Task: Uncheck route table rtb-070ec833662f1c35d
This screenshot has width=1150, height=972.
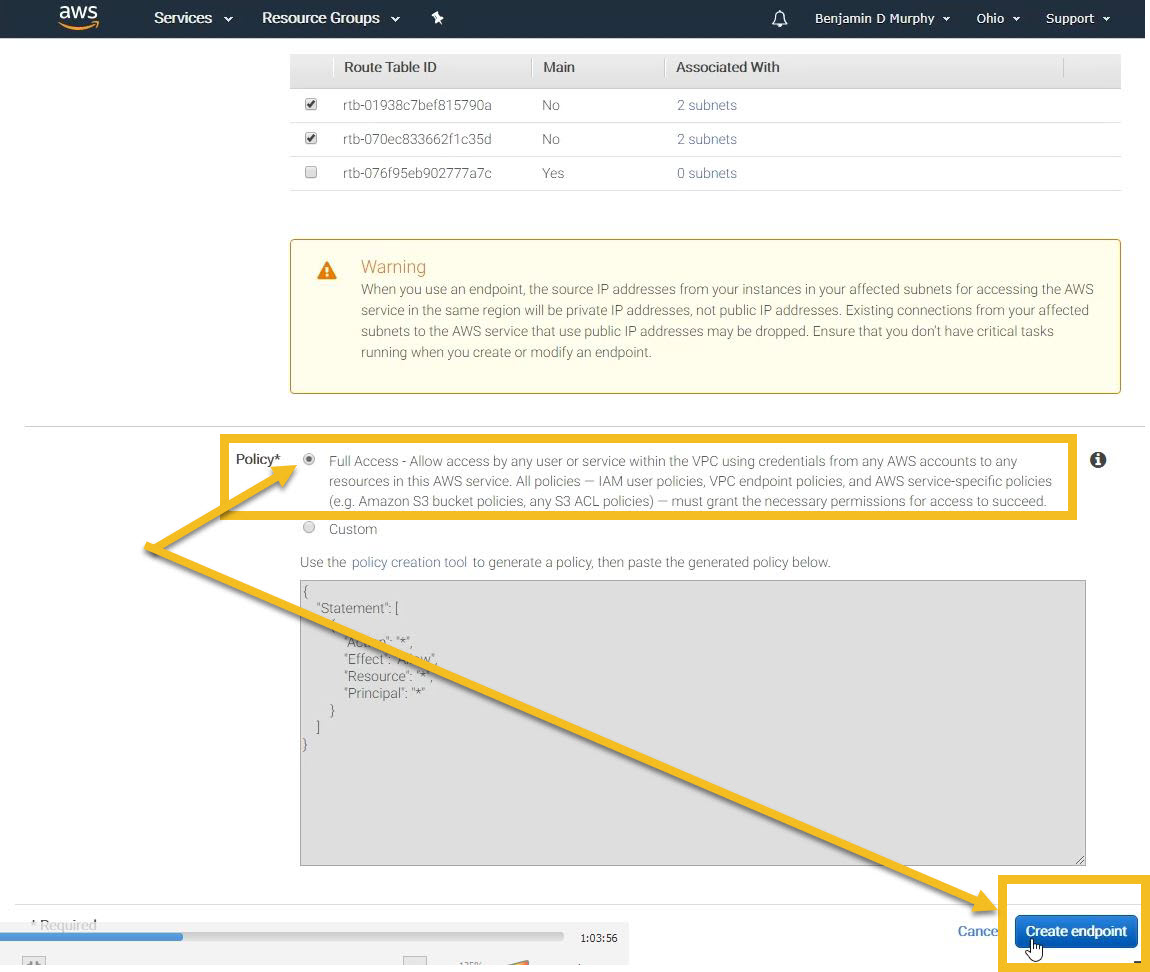Action: click(x=311, y=138)
